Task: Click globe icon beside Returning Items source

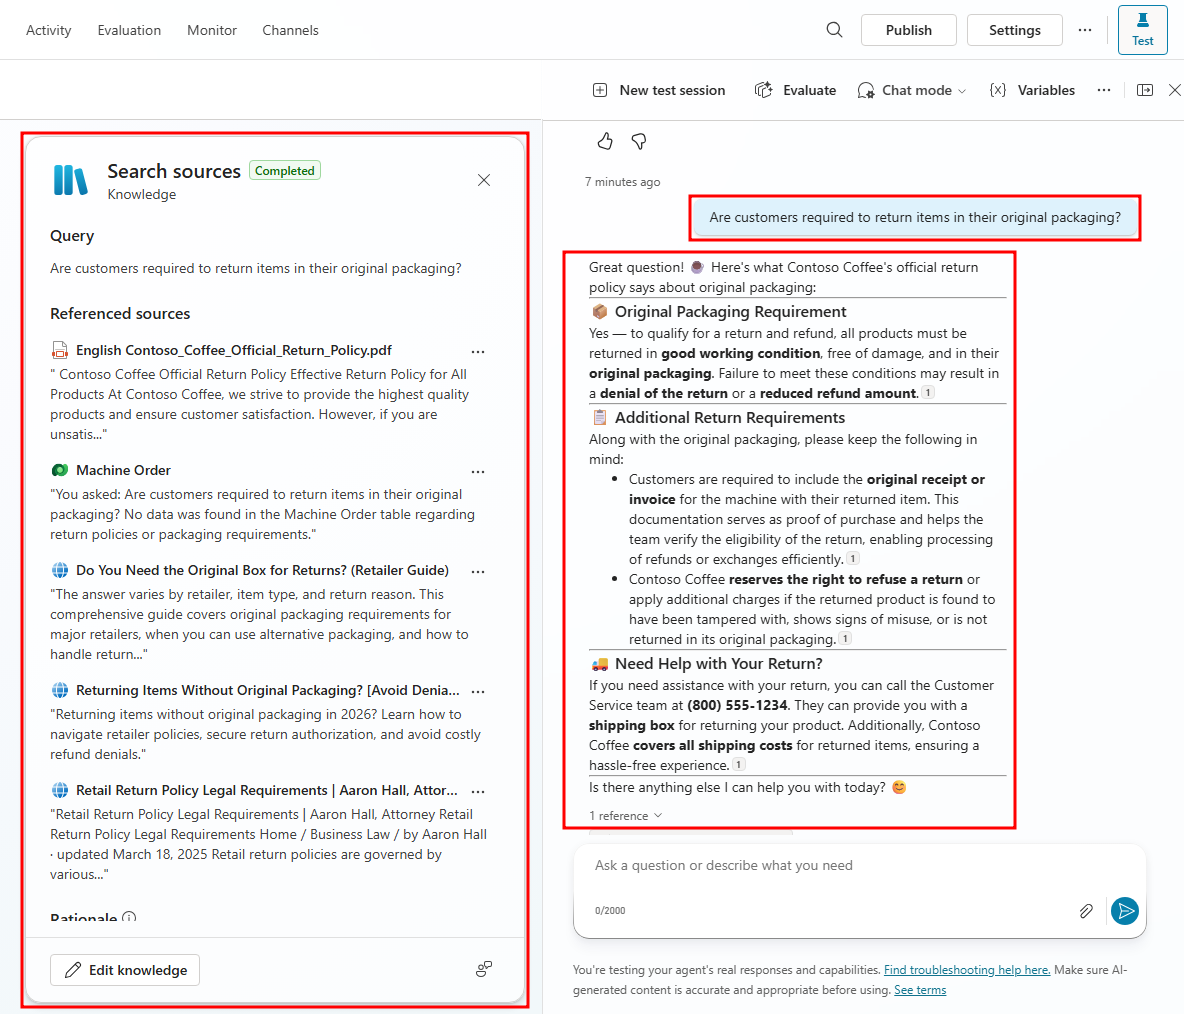Action: coord(60,690)
